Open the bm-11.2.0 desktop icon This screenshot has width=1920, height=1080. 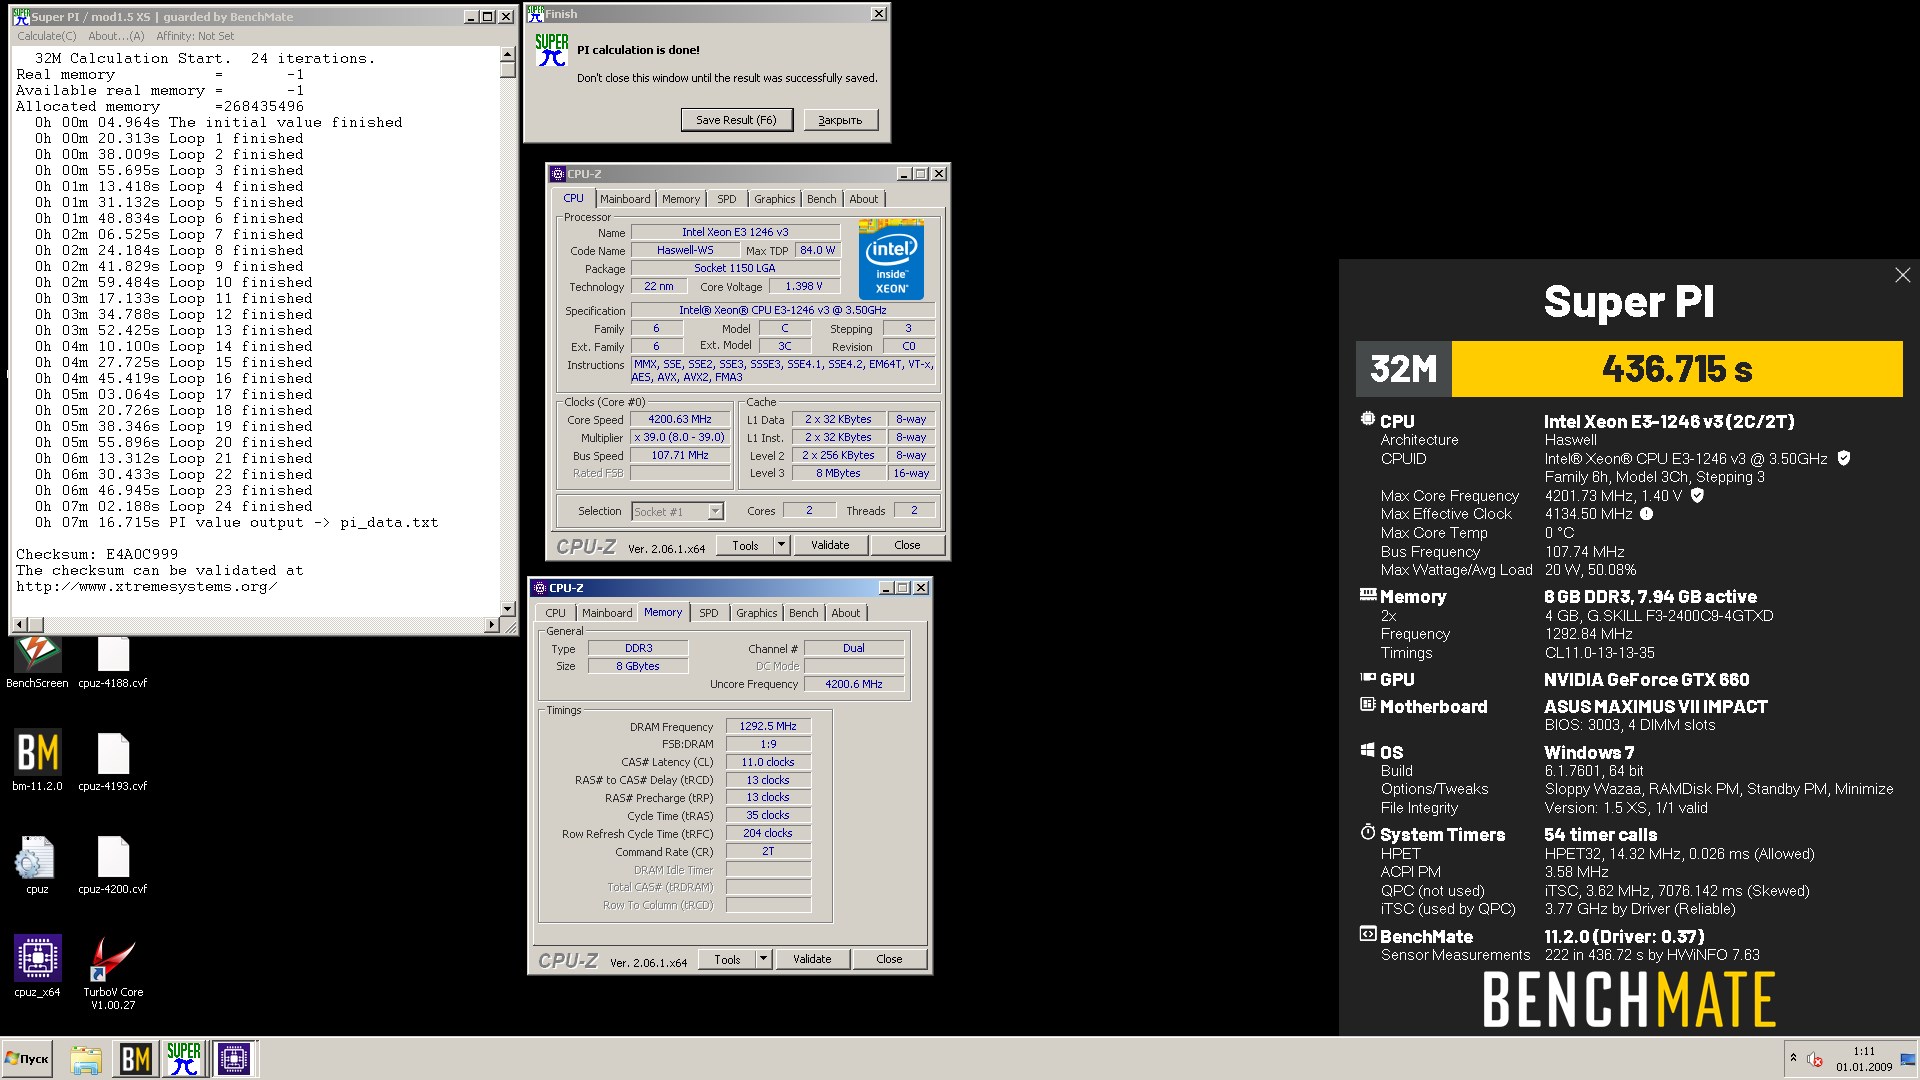point(37,760)
